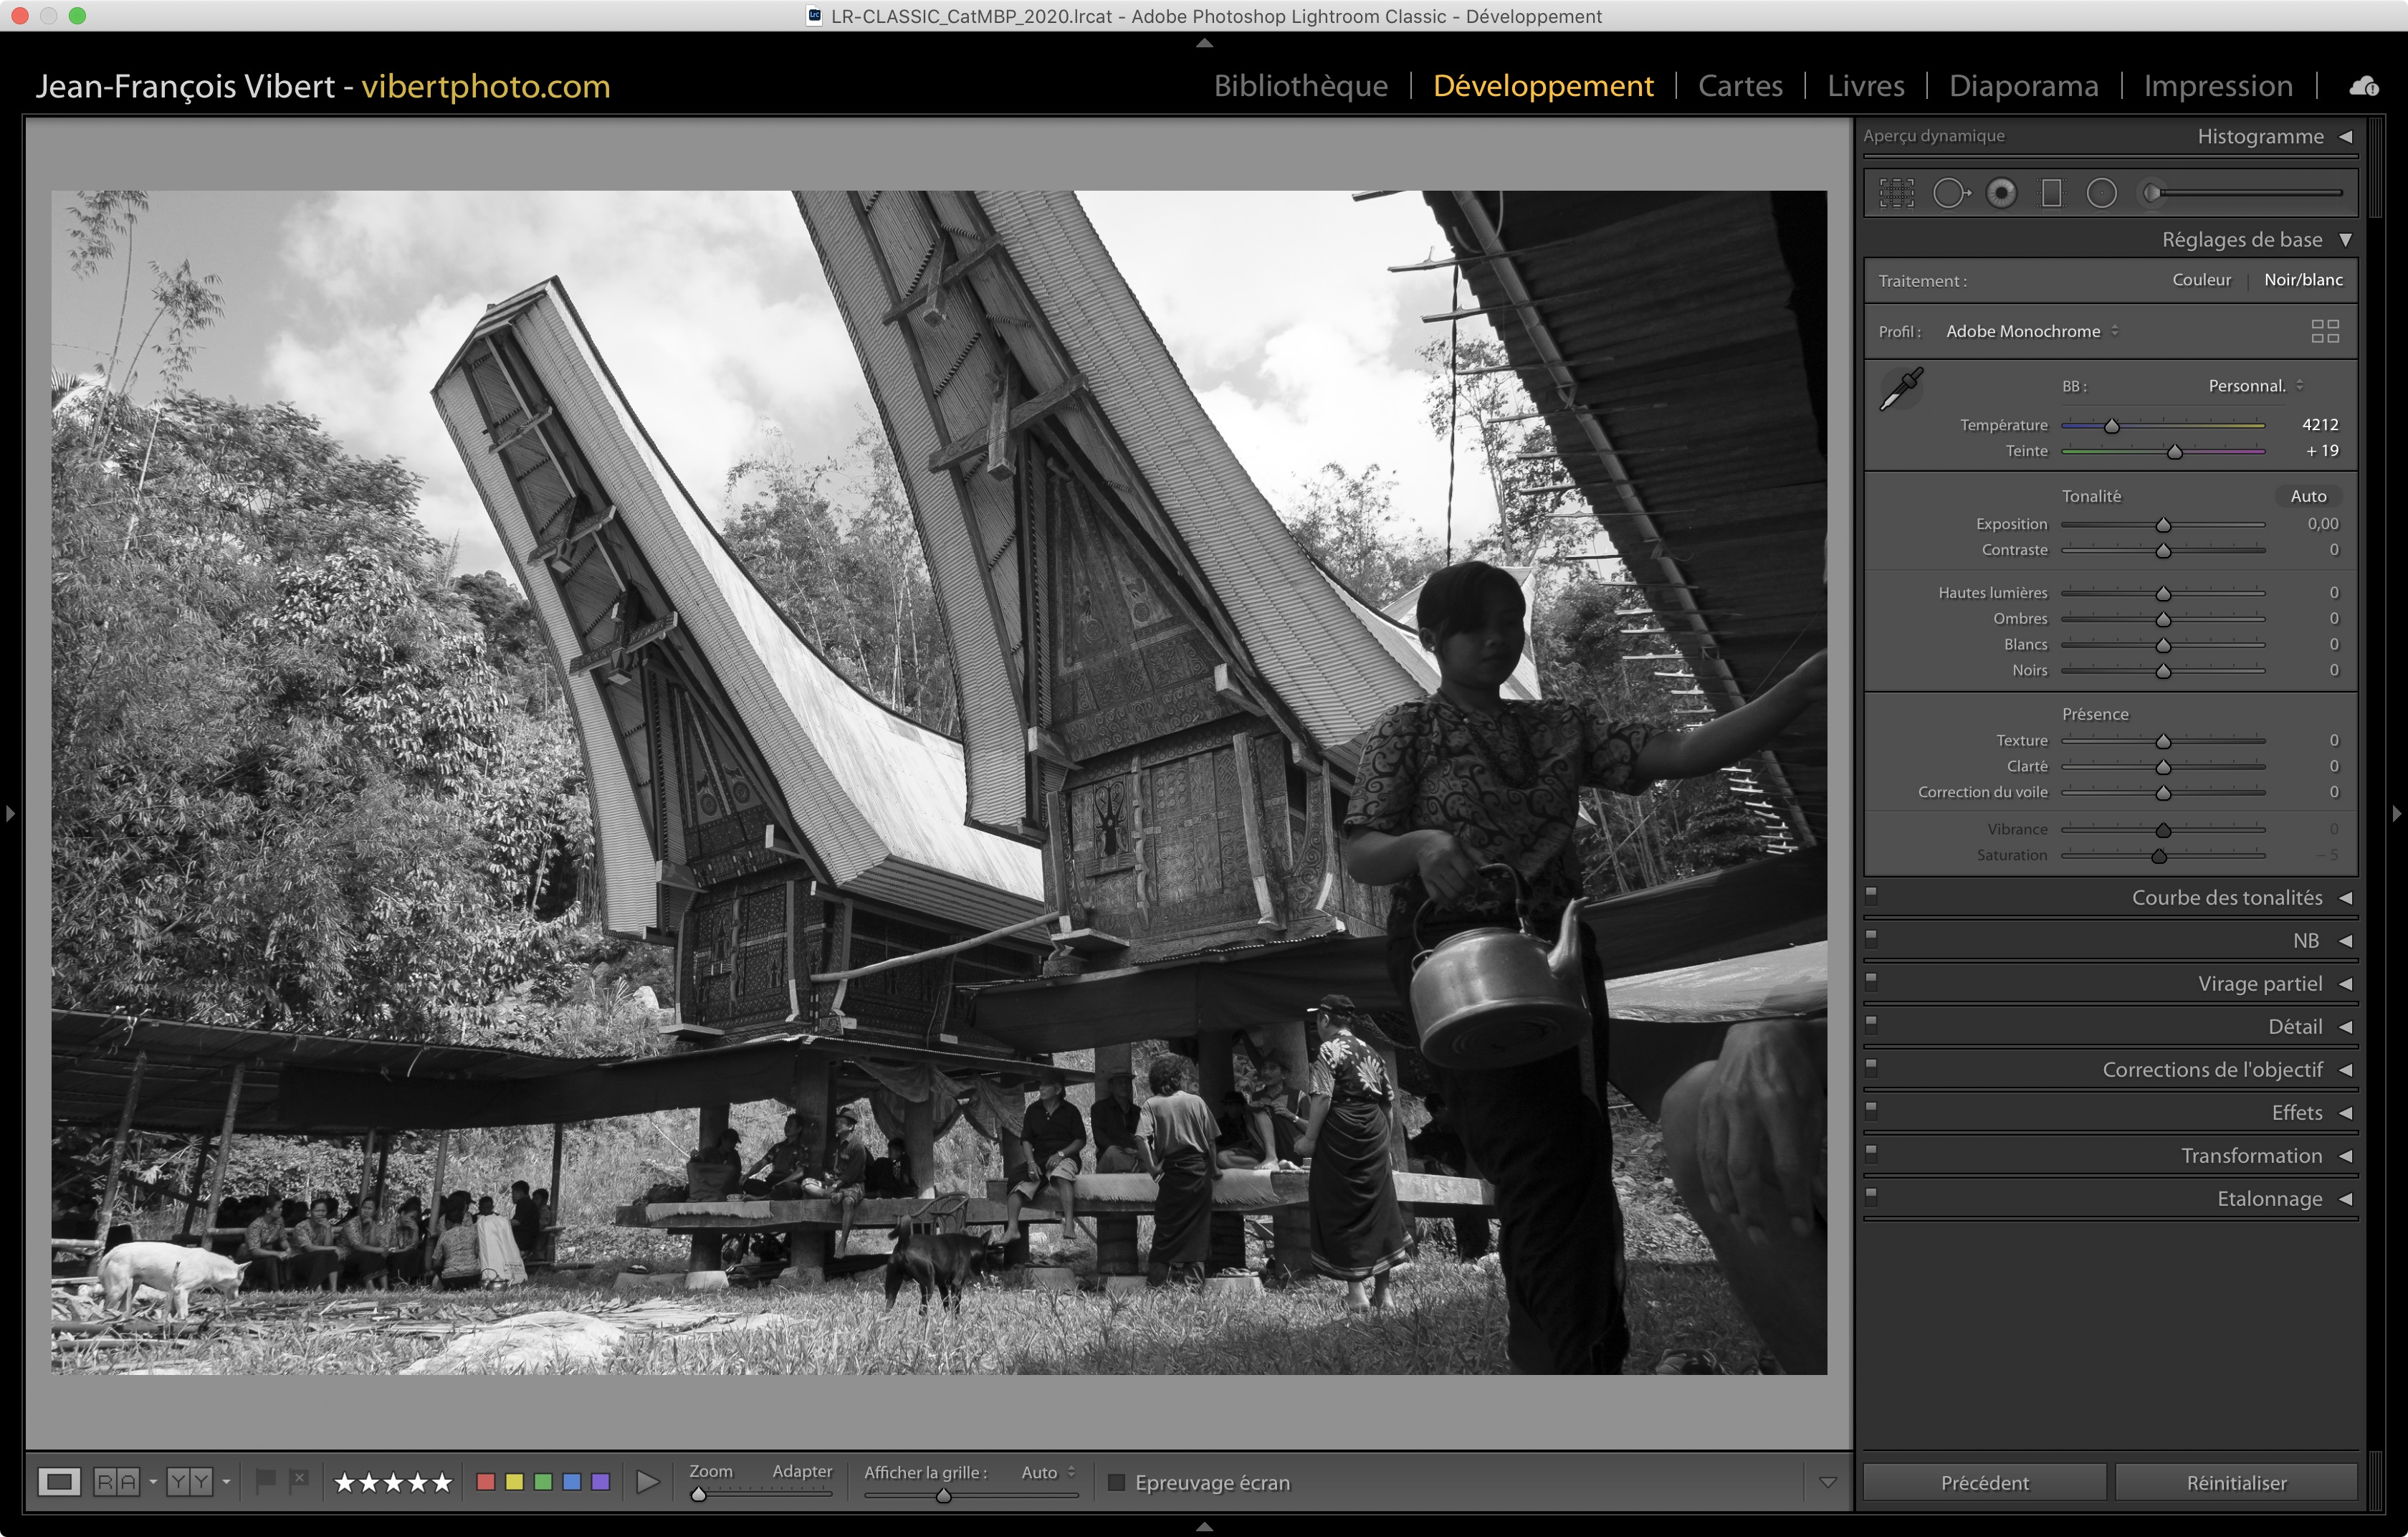
Task: Switch treatment to Couleur
Action: coord(2201,280)
